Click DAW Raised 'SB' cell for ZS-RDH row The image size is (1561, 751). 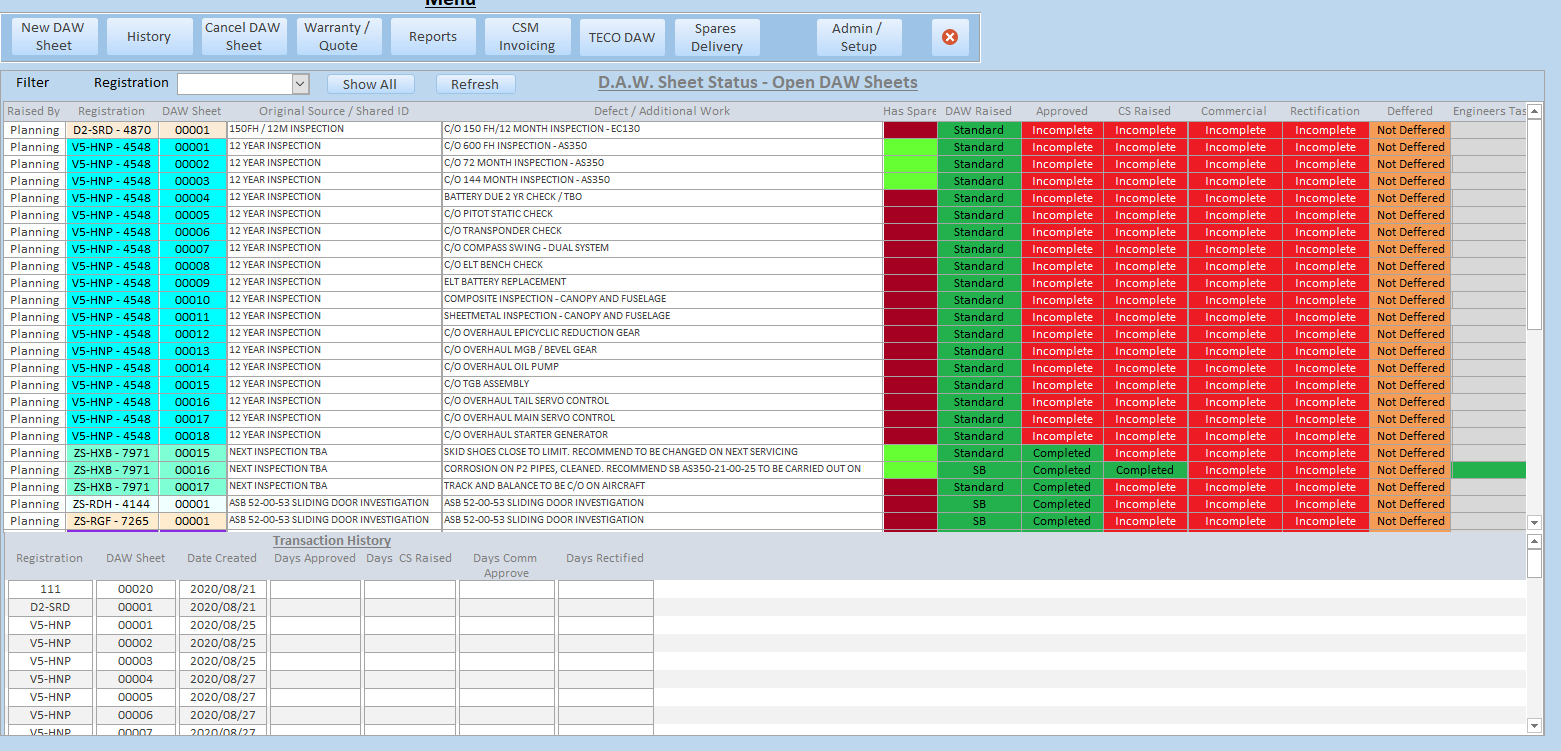click(x=979, y=504)
